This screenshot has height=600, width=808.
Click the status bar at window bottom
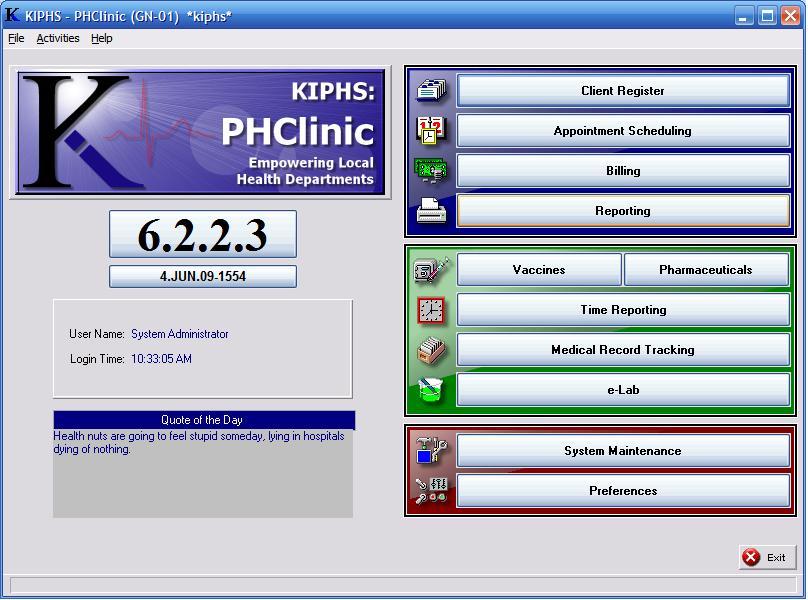tap(403, 585)
